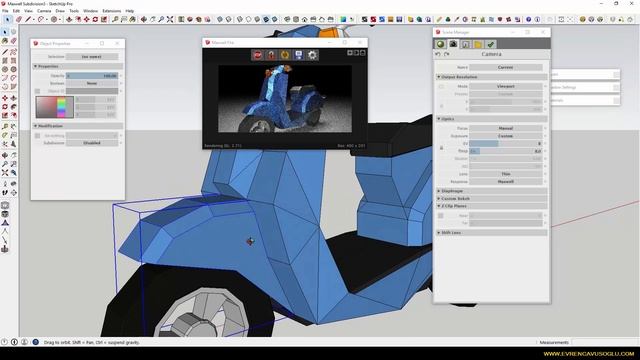Click the lock icon in Maxwell Fire
This screenshot has height=360, width=640.
click(271, 55)
